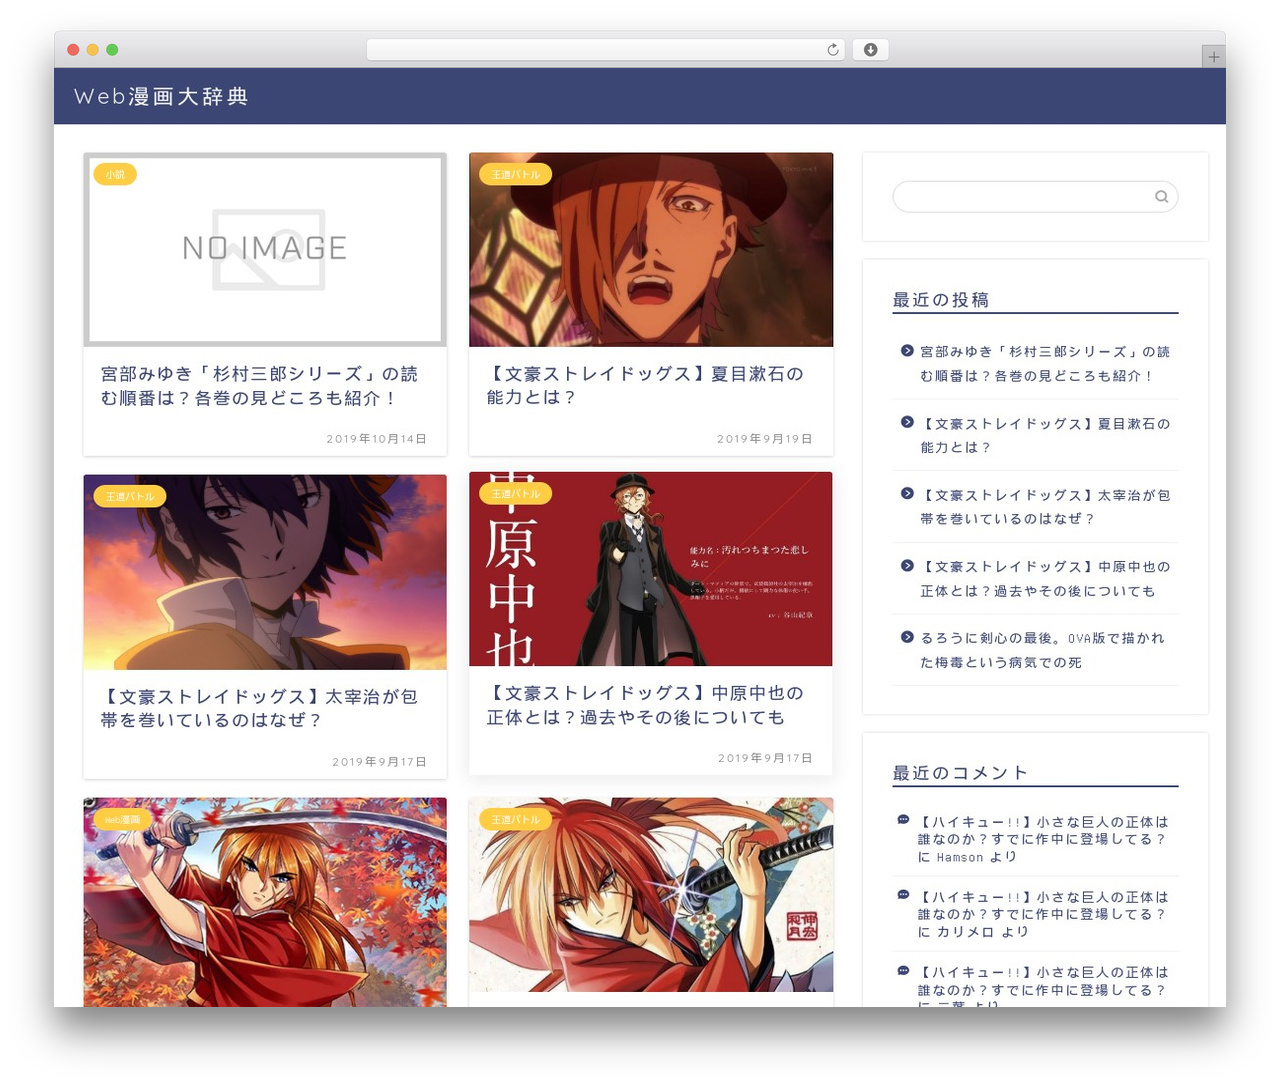
Task: Click arrow bullet beside 宮部みゆき recent post
Action: [x=907, y=351]
